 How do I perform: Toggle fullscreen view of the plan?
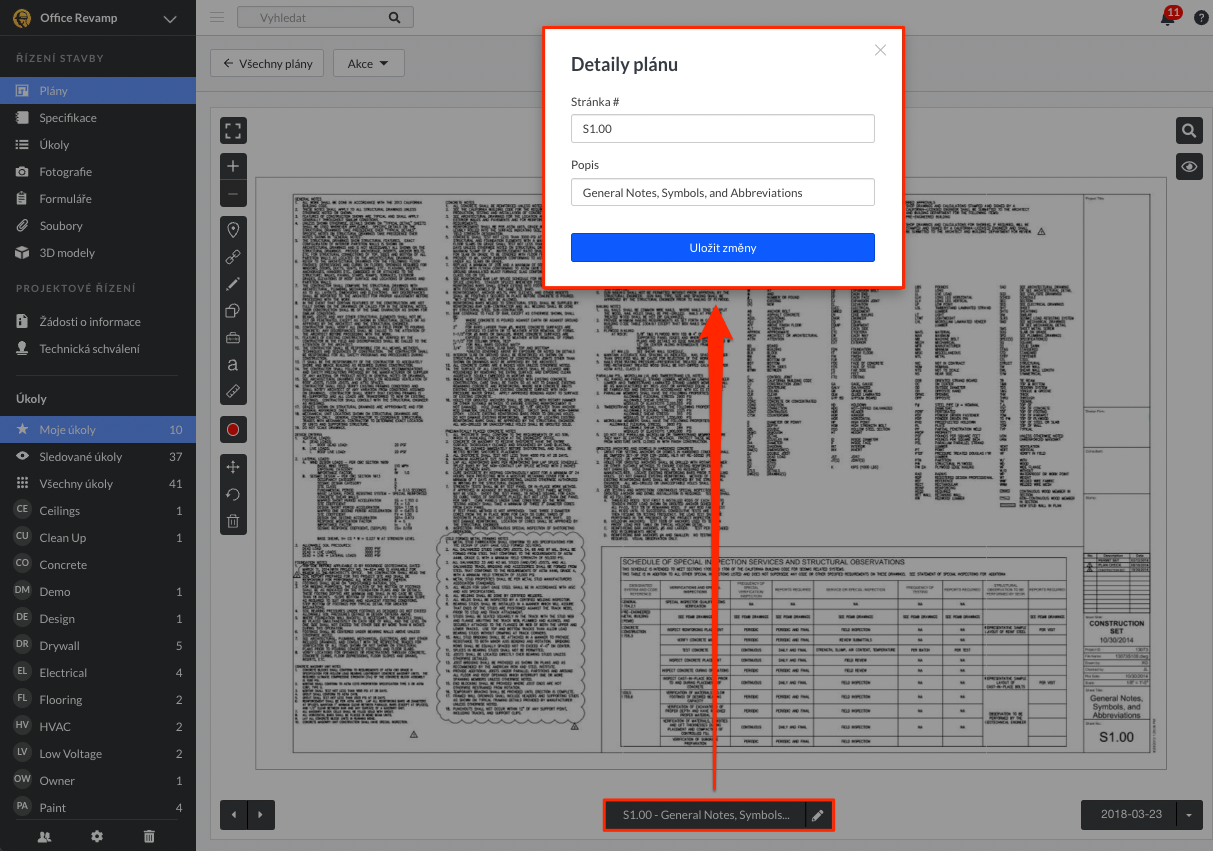tap(233, 131)
